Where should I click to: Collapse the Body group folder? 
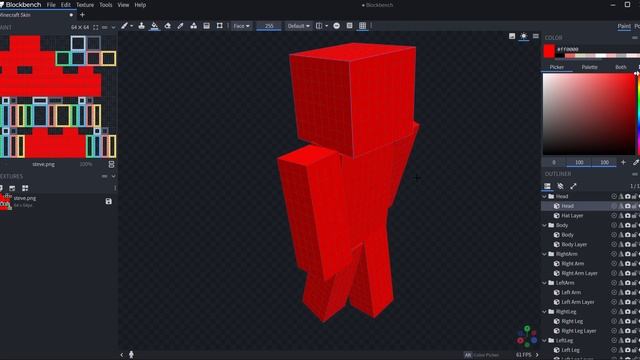tap(544, 225)
